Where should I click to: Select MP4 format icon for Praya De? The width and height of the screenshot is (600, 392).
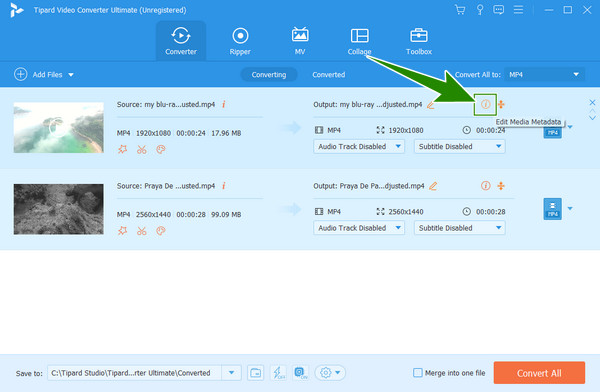point(553,209)
